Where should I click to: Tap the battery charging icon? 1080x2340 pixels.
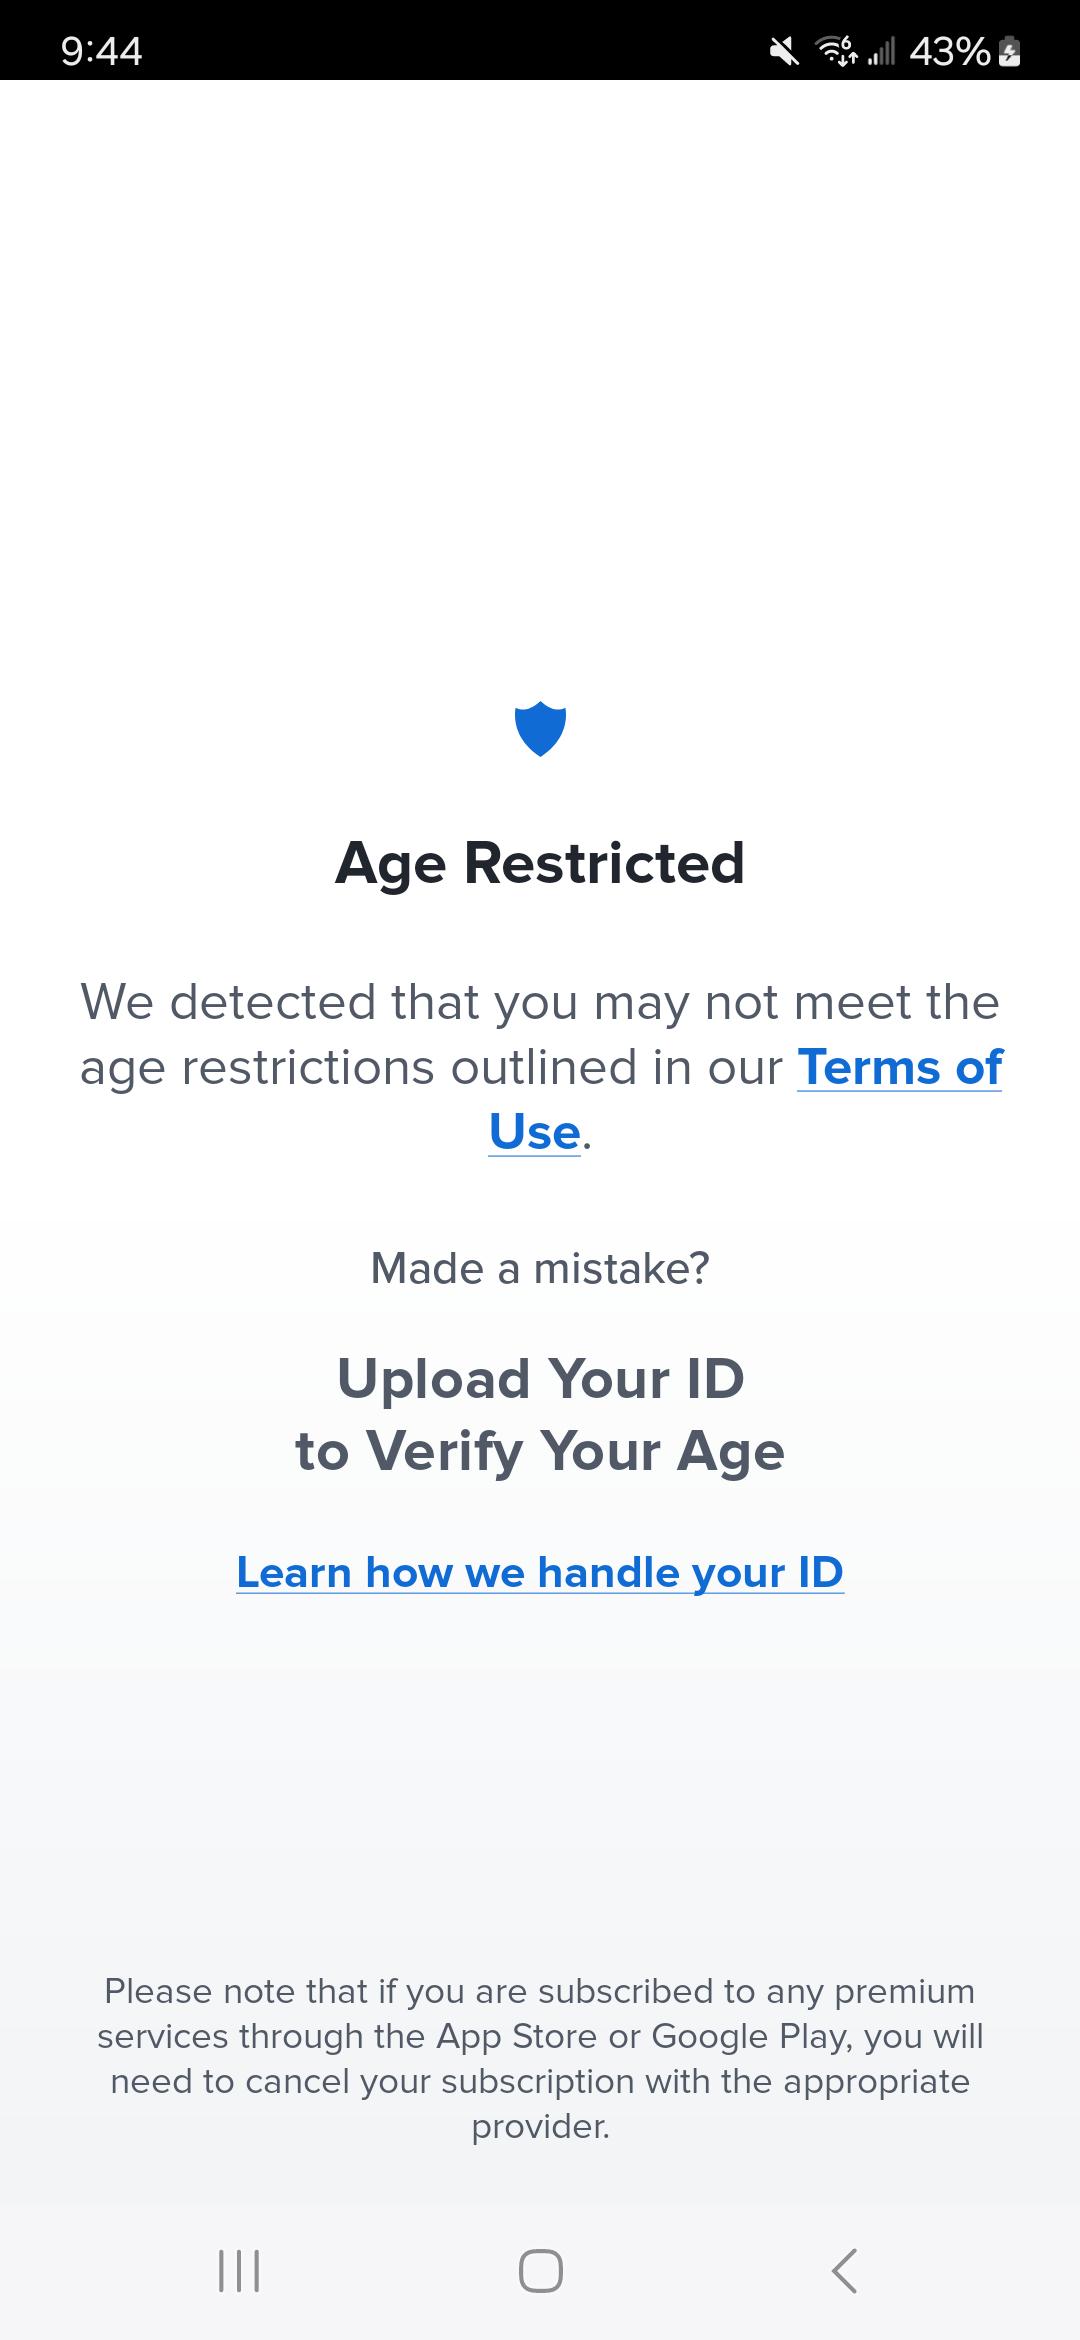(1008, 52)
